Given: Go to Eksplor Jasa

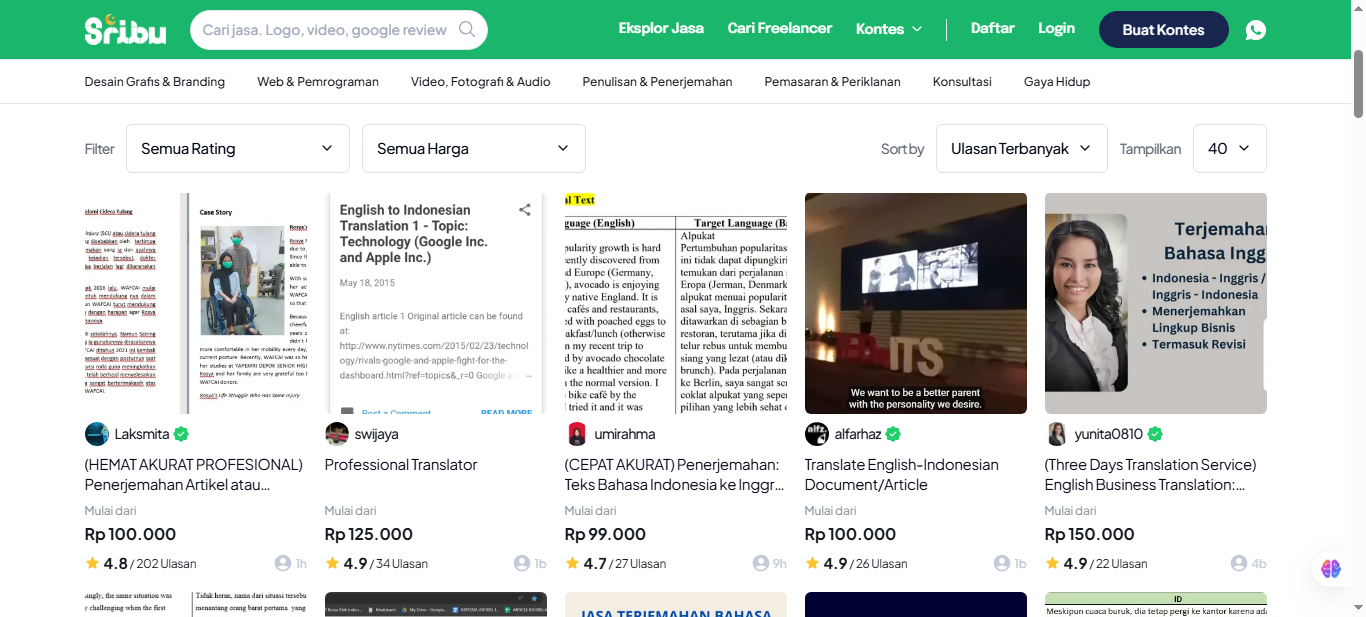Looking at the screenshot, I should point(661,28).
